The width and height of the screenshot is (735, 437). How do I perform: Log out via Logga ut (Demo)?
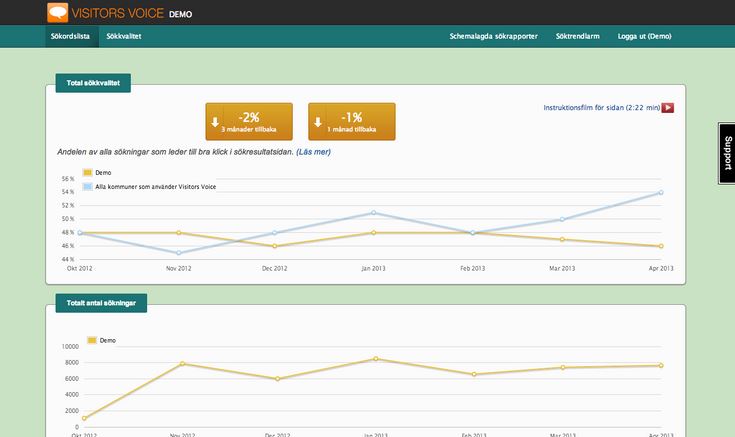[644, 36]
